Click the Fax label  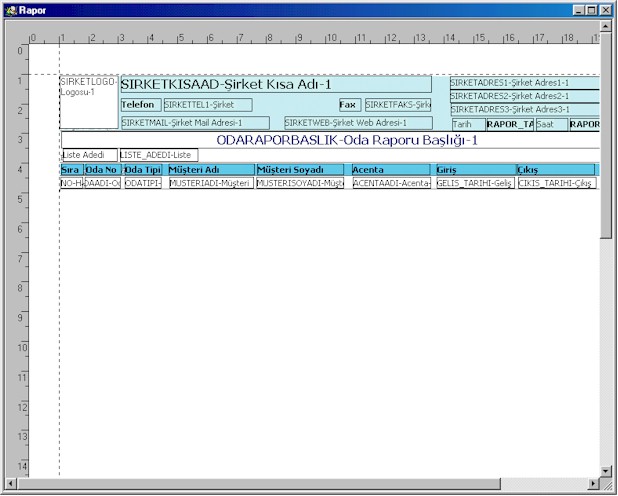pos(348,105)
